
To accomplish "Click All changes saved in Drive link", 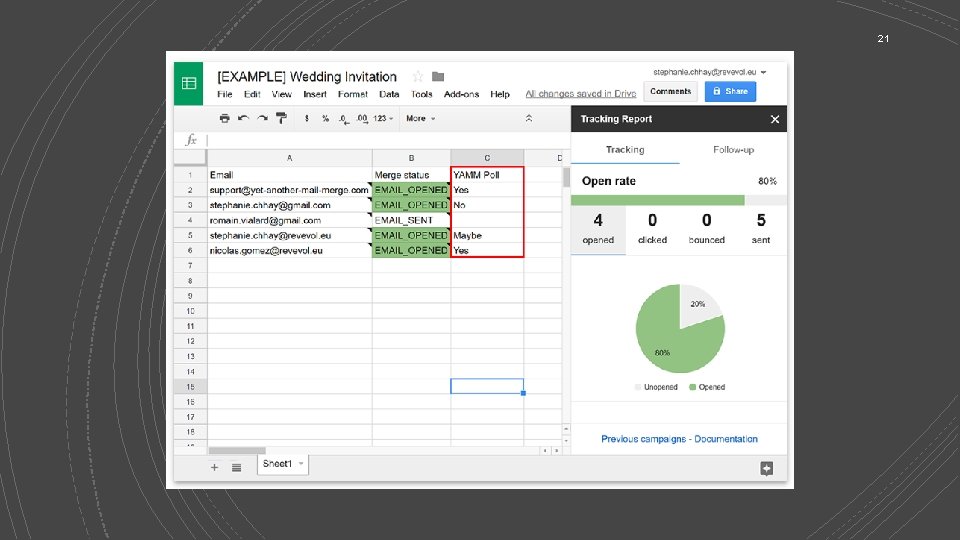I will pyautogui.click(x=580, y=94).
